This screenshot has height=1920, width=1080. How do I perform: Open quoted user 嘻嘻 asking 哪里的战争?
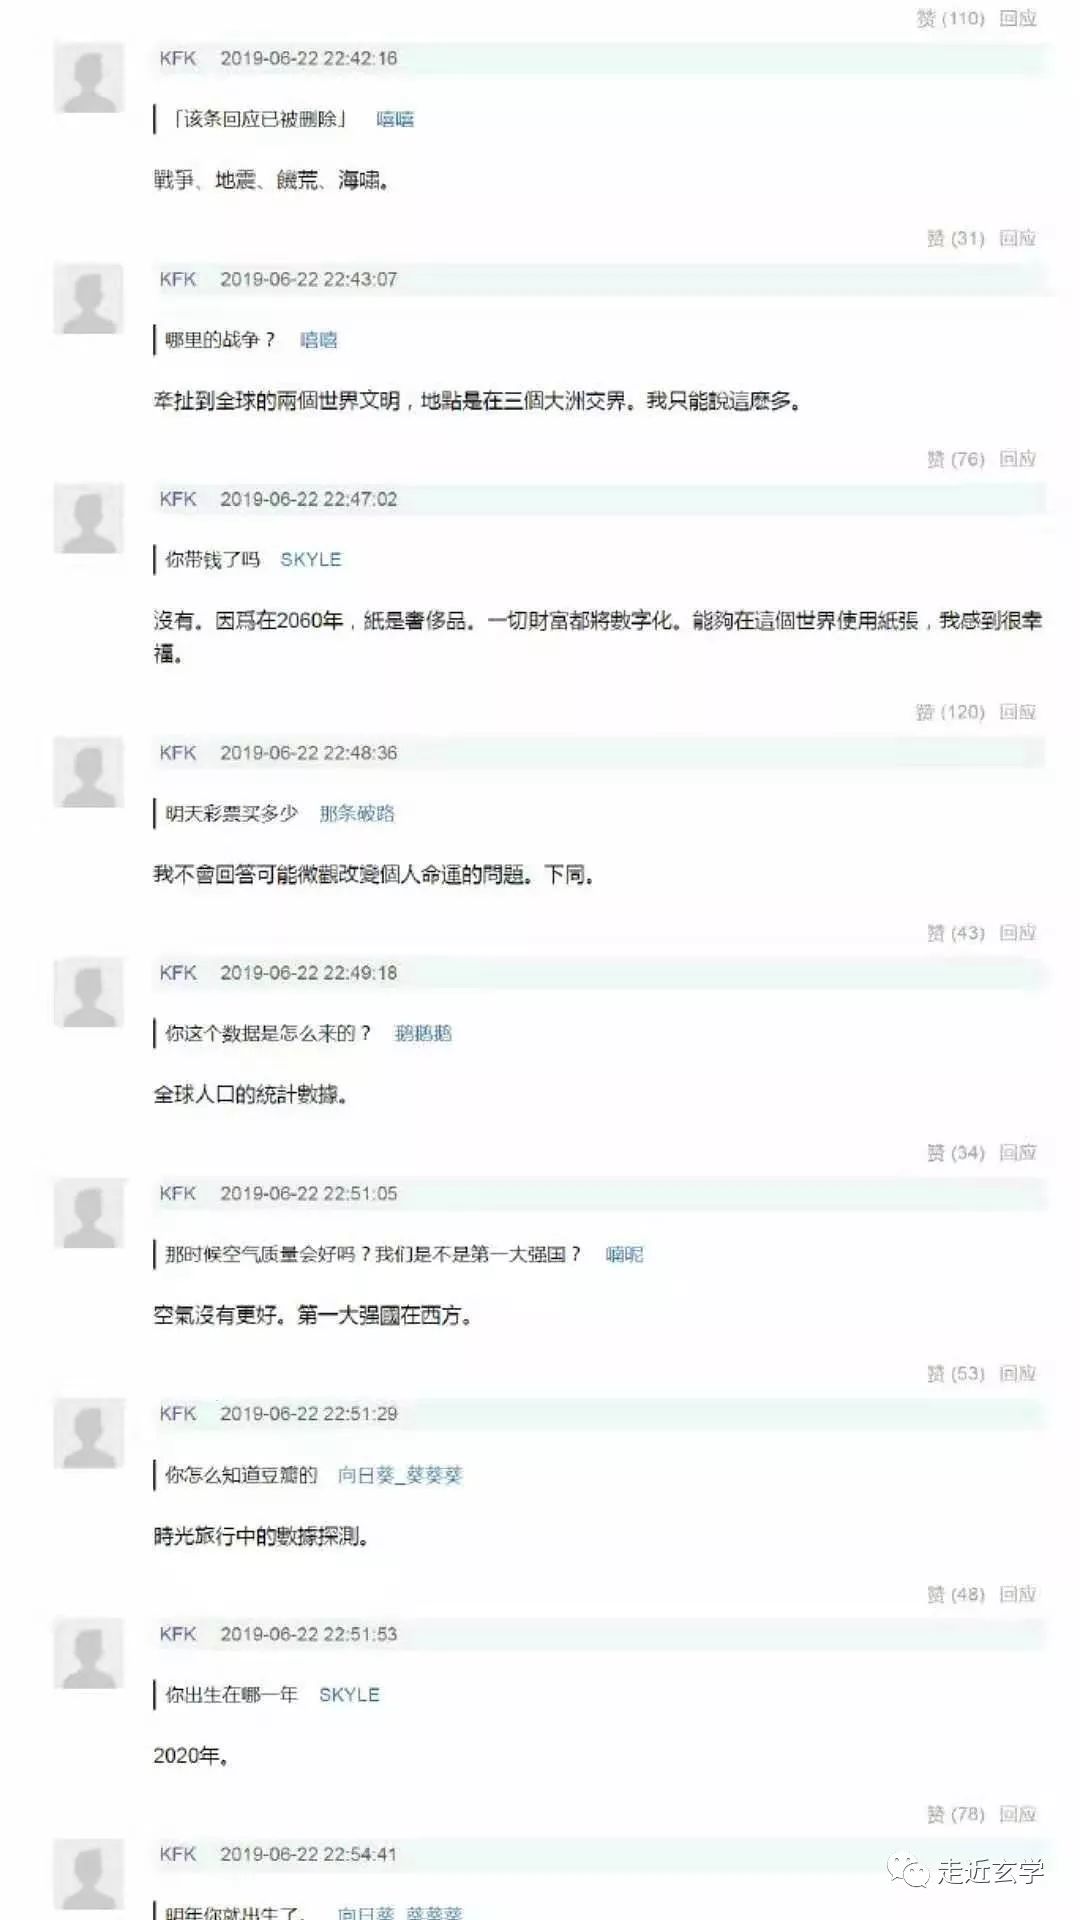tap(319, 340)
